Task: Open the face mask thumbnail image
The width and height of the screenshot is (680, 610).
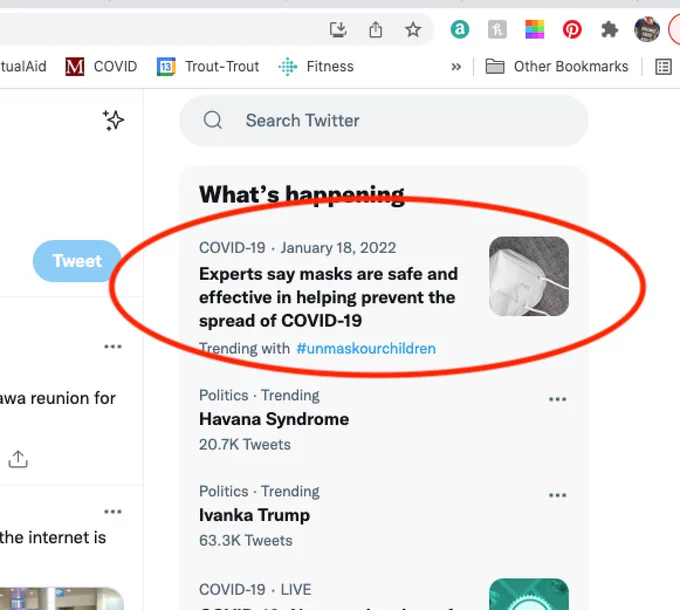Action: click(x=529, y=276)
